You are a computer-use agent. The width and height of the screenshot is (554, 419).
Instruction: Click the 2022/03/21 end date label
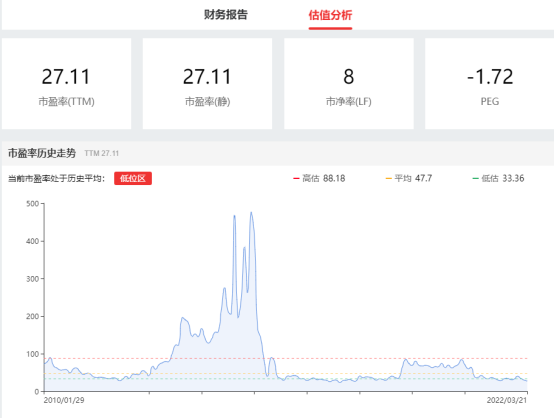507,400
